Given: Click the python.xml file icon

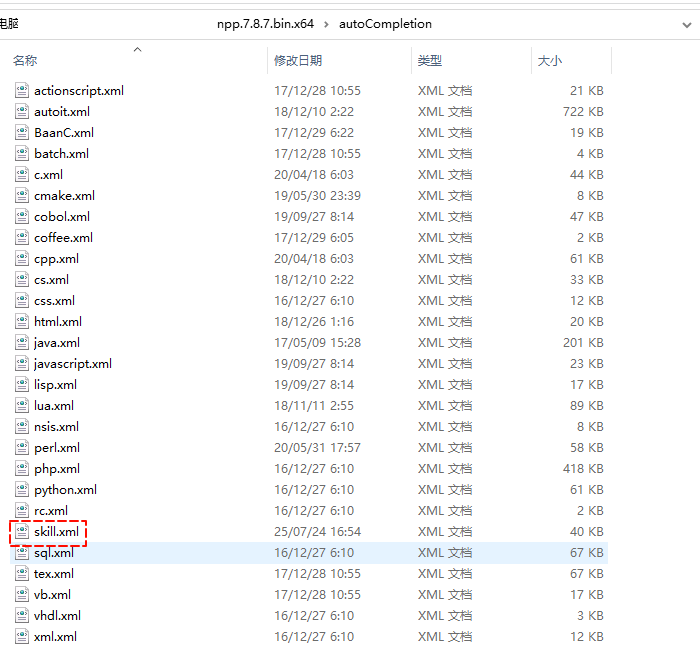Looking at the screenshot, I should click(24, 490).
